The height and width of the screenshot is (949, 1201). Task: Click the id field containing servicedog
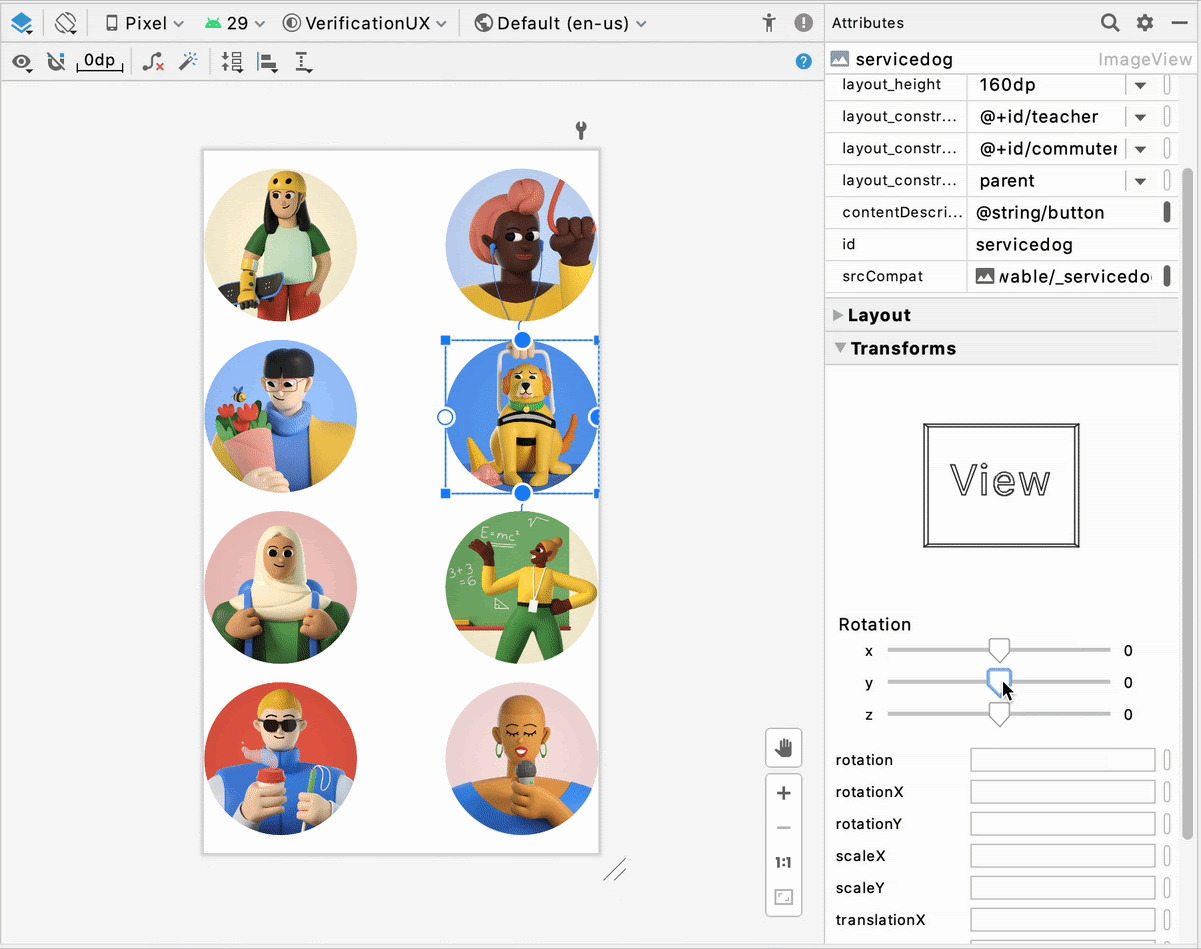(x=1072, y=244)
